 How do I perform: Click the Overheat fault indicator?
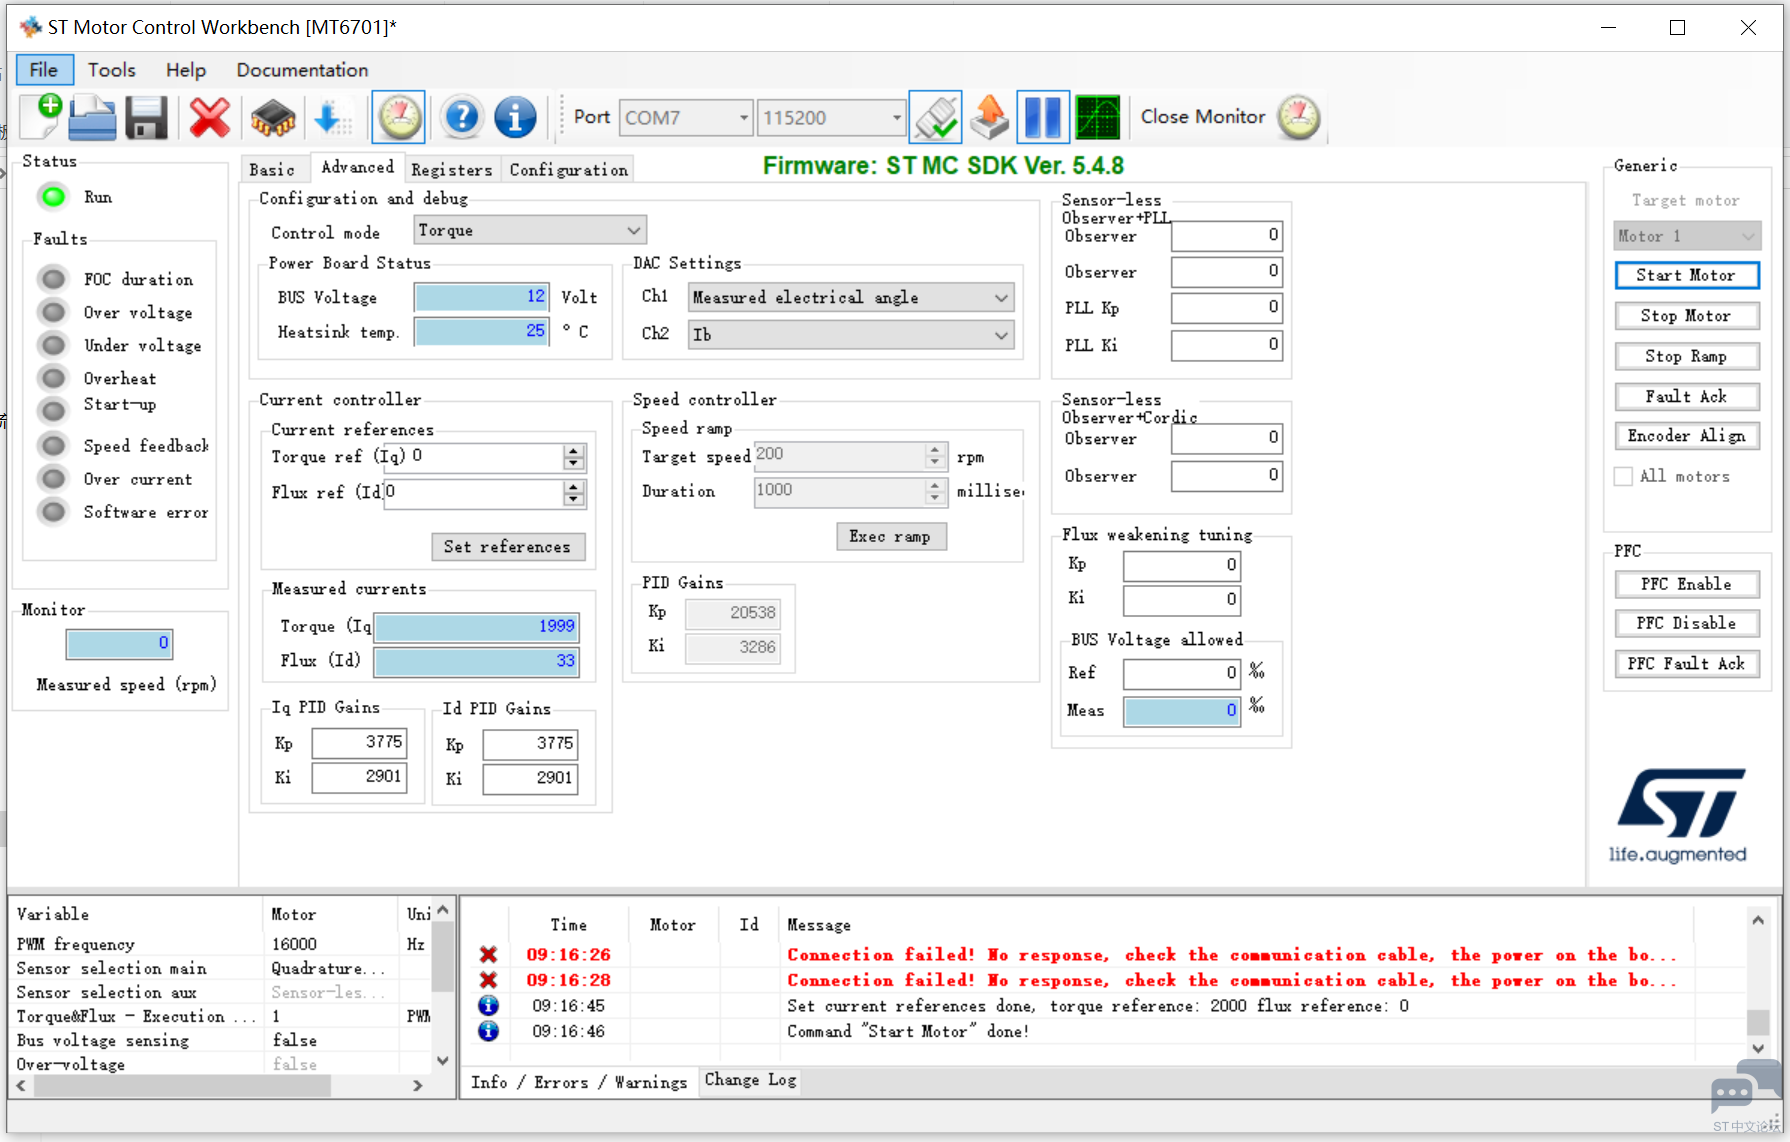point(53,378)
